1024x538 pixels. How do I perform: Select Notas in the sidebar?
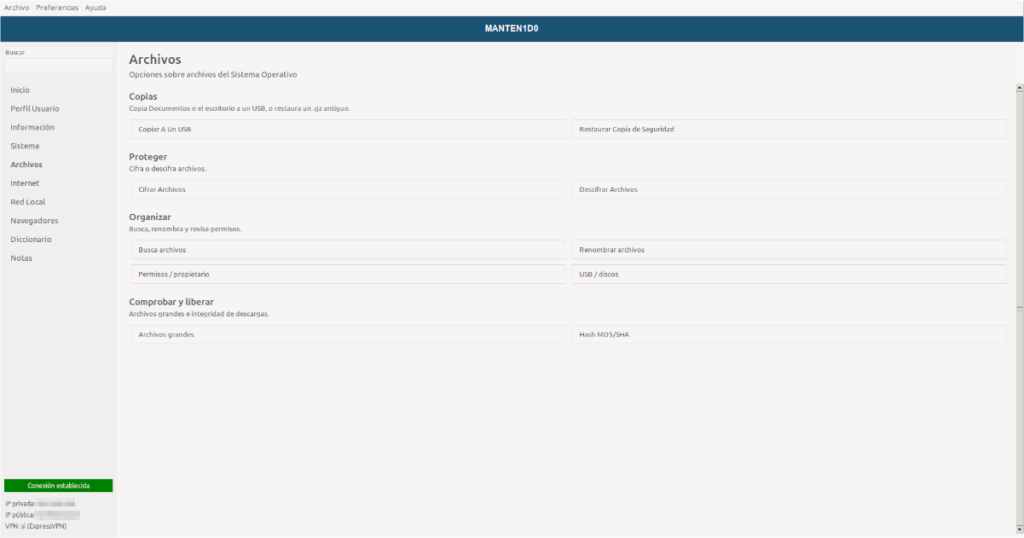21,258
